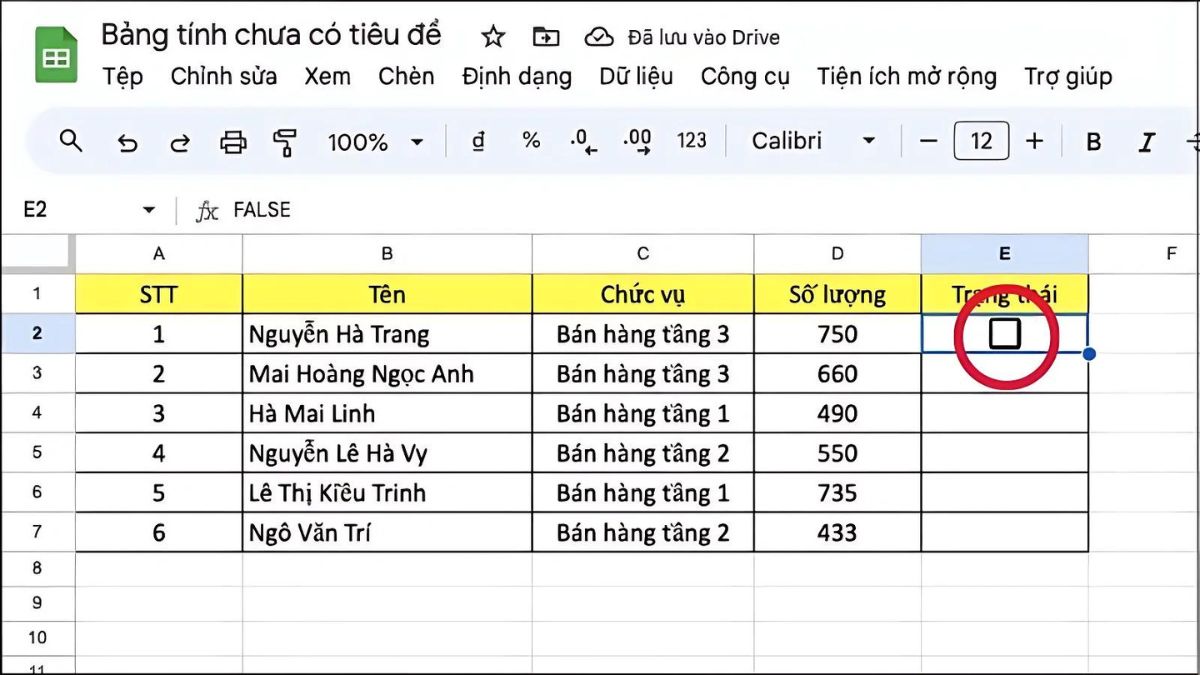Screen dimensions: 1200x675
Task: Select the Số lượng header cell
Action: [x=838, y=294]
